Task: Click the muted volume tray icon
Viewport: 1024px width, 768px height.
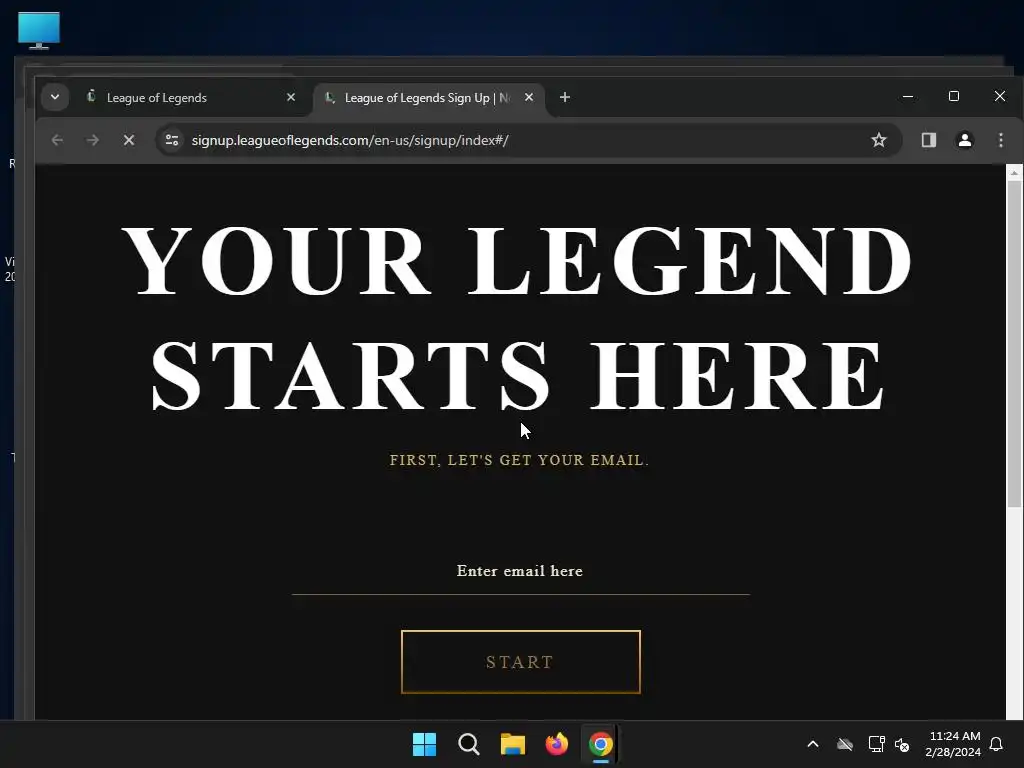Action: click(902, 744)
